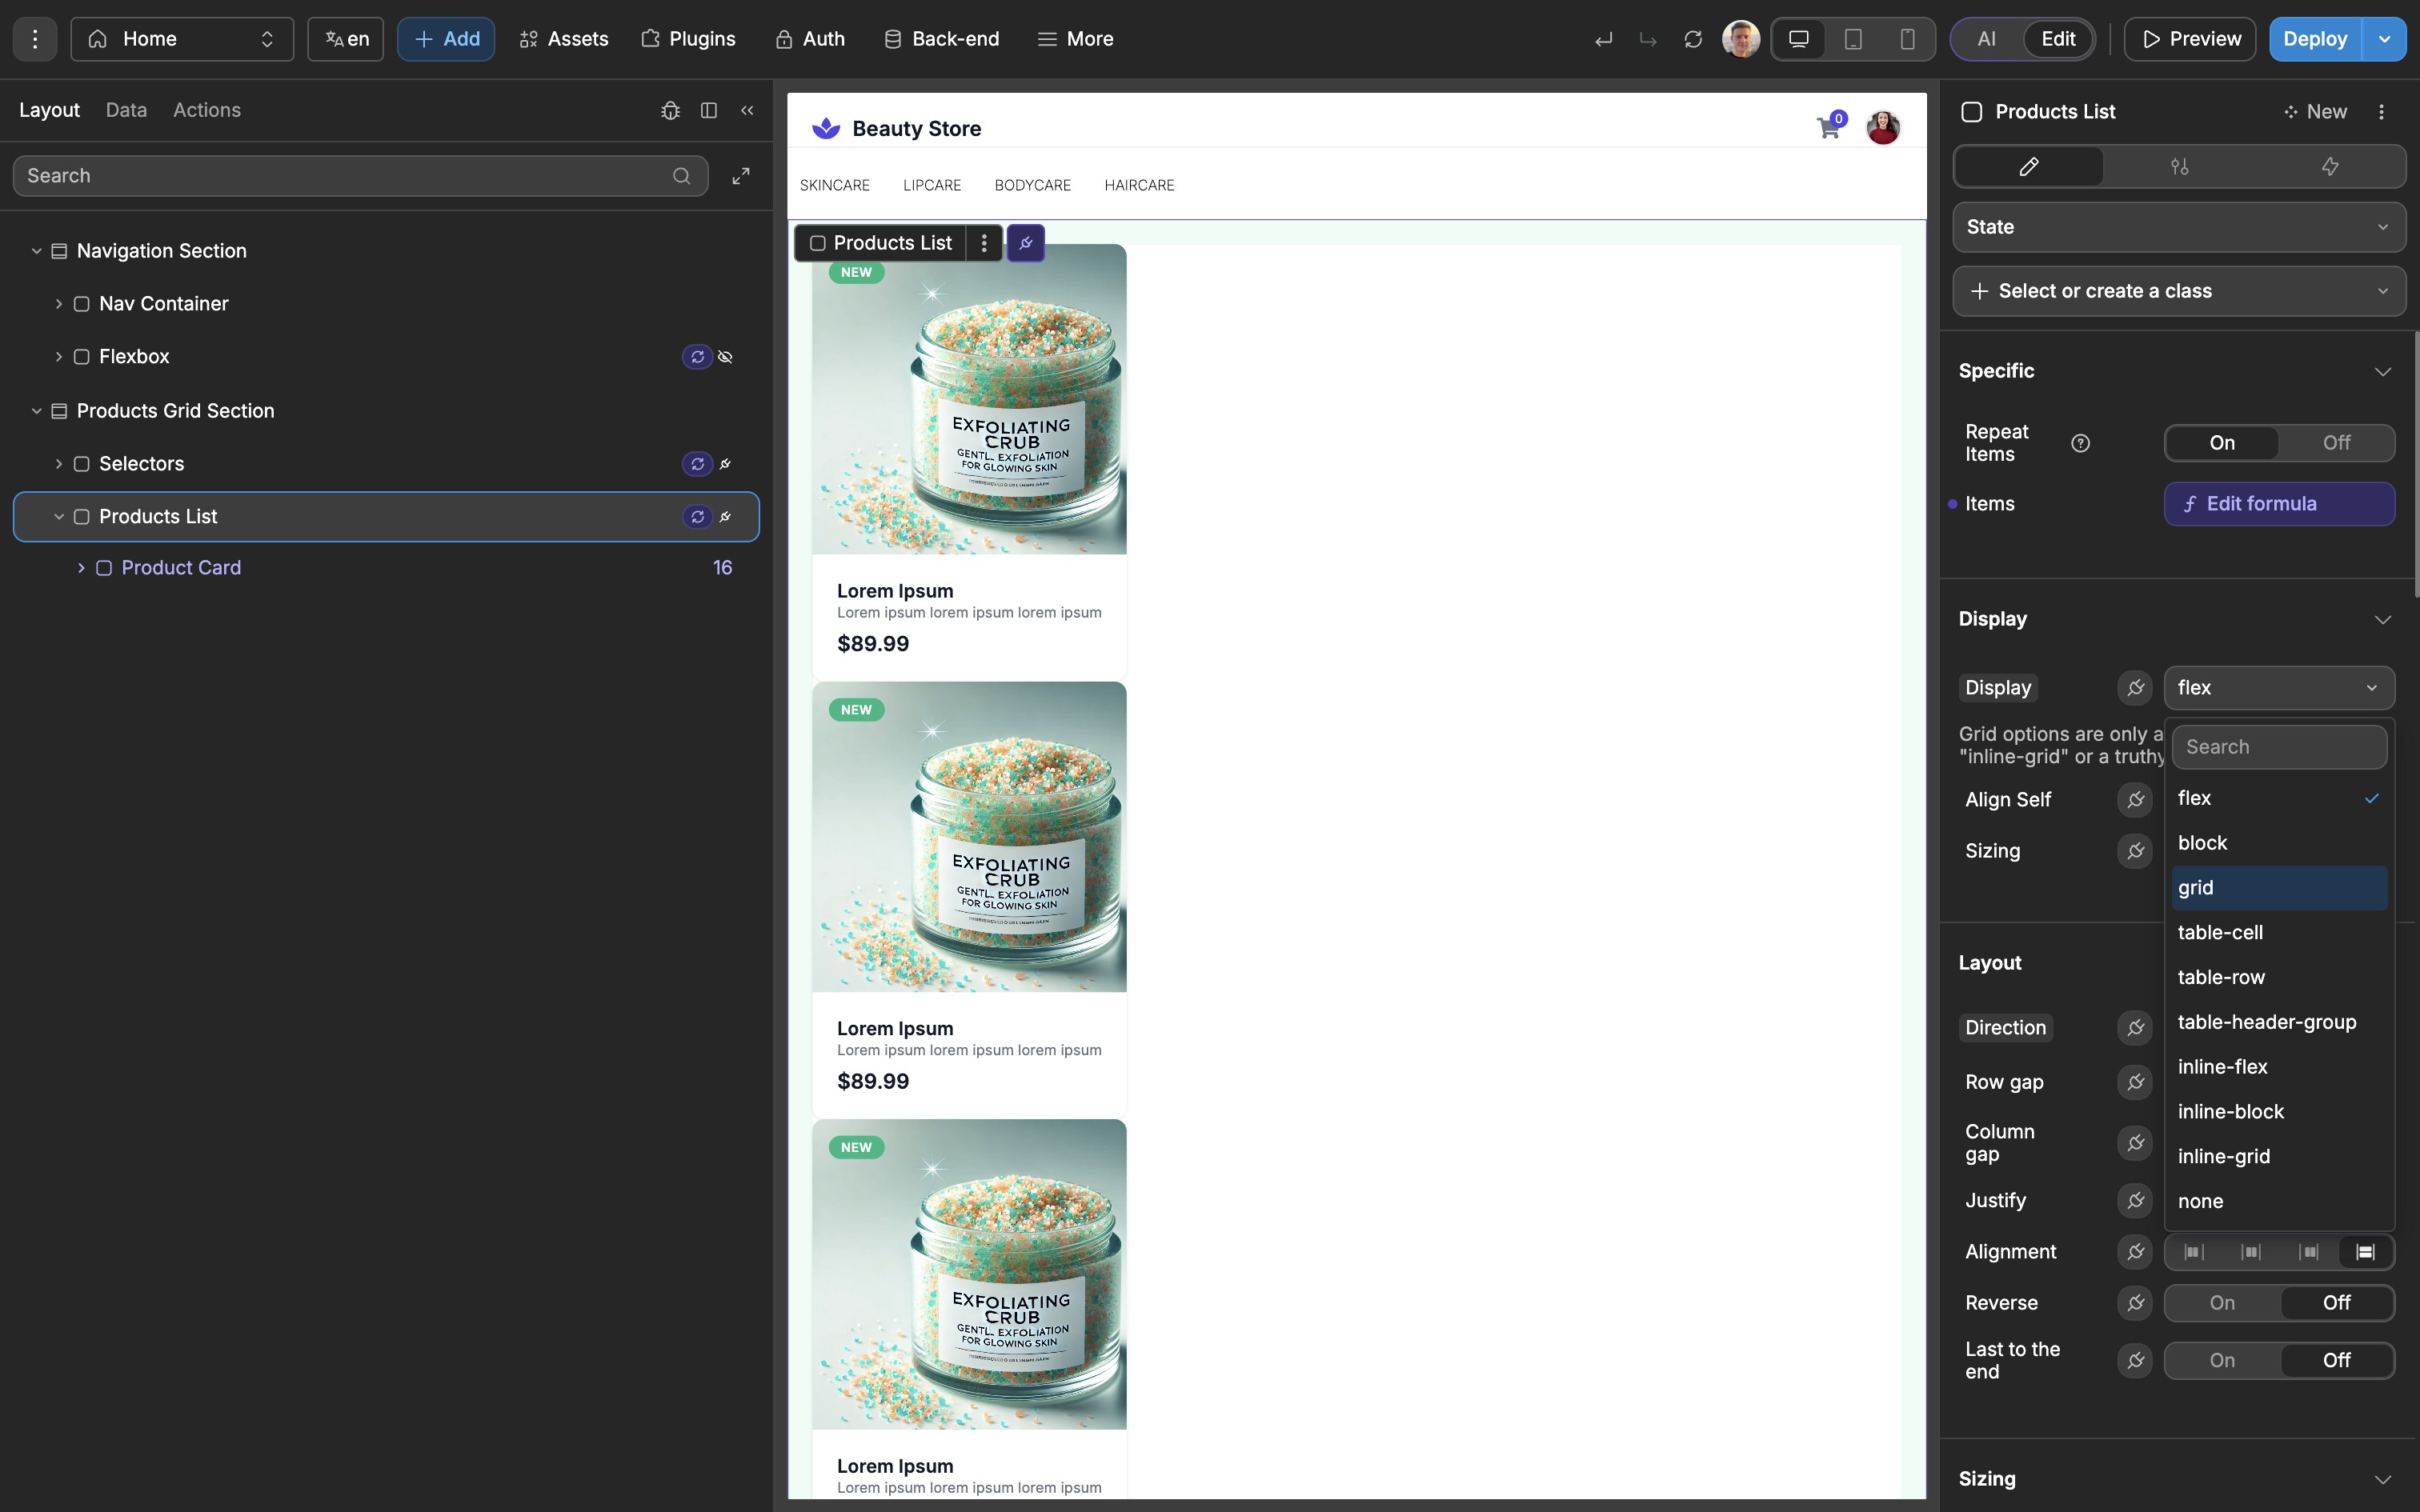Viewport: 2420px width, 1512px height.
Task: Set Reverse to On
Action: click(x=2222, y=1303)
